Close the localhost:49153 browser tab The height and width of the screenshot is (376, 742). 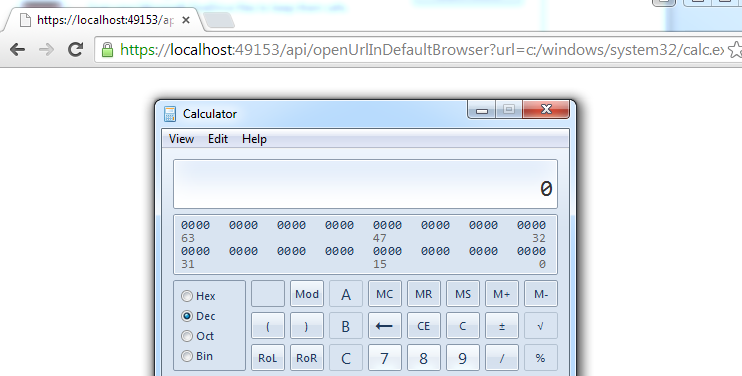(x=186, y=20)
